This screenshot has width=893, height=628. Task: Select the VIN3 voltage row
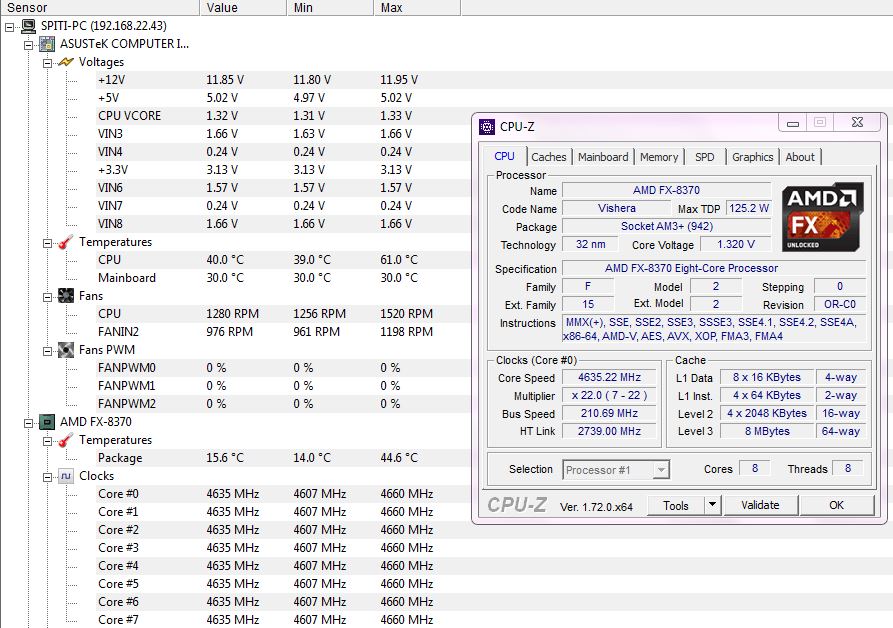coord(283,134)
